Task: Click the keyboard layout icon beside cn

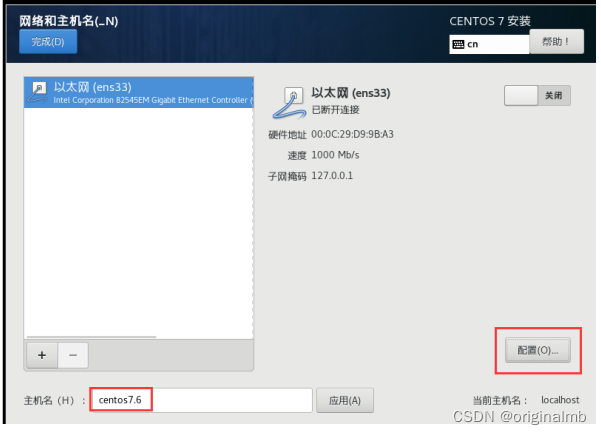Action: (458, 44)
